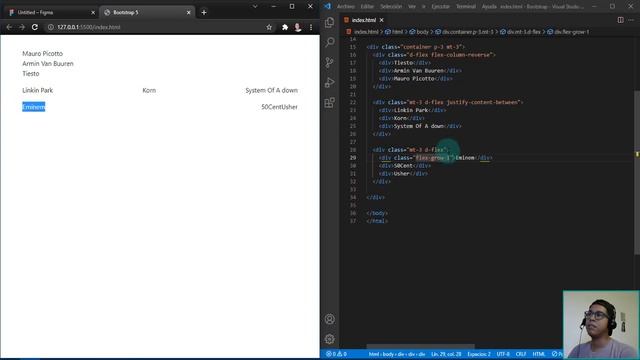This screenshot has height=360, width=640.
Task: Click the Ln 29, col 28 status item
Action: coord(446,354)
